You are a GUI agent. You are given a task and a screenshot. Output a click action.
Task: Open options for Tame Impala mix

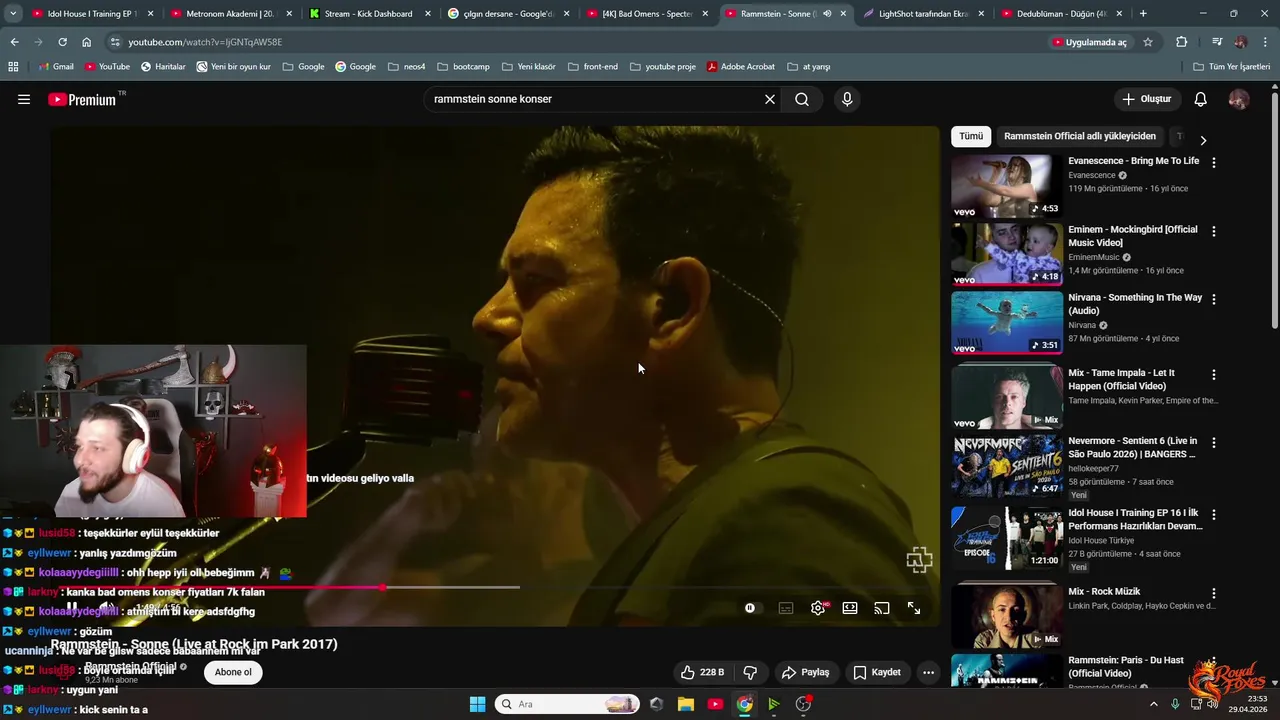1214,374
